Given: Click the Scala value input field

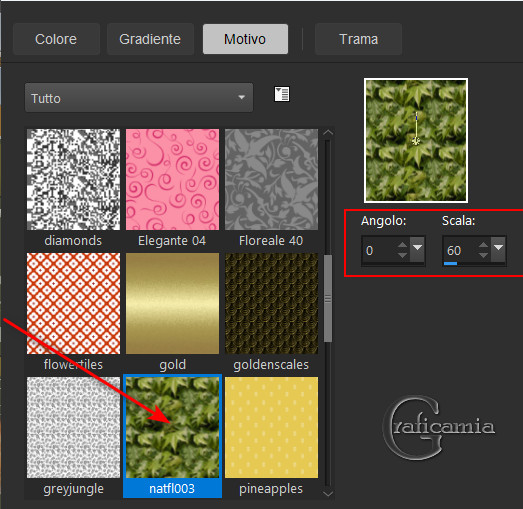Looking at the screenshot, I should click(460, 250).
